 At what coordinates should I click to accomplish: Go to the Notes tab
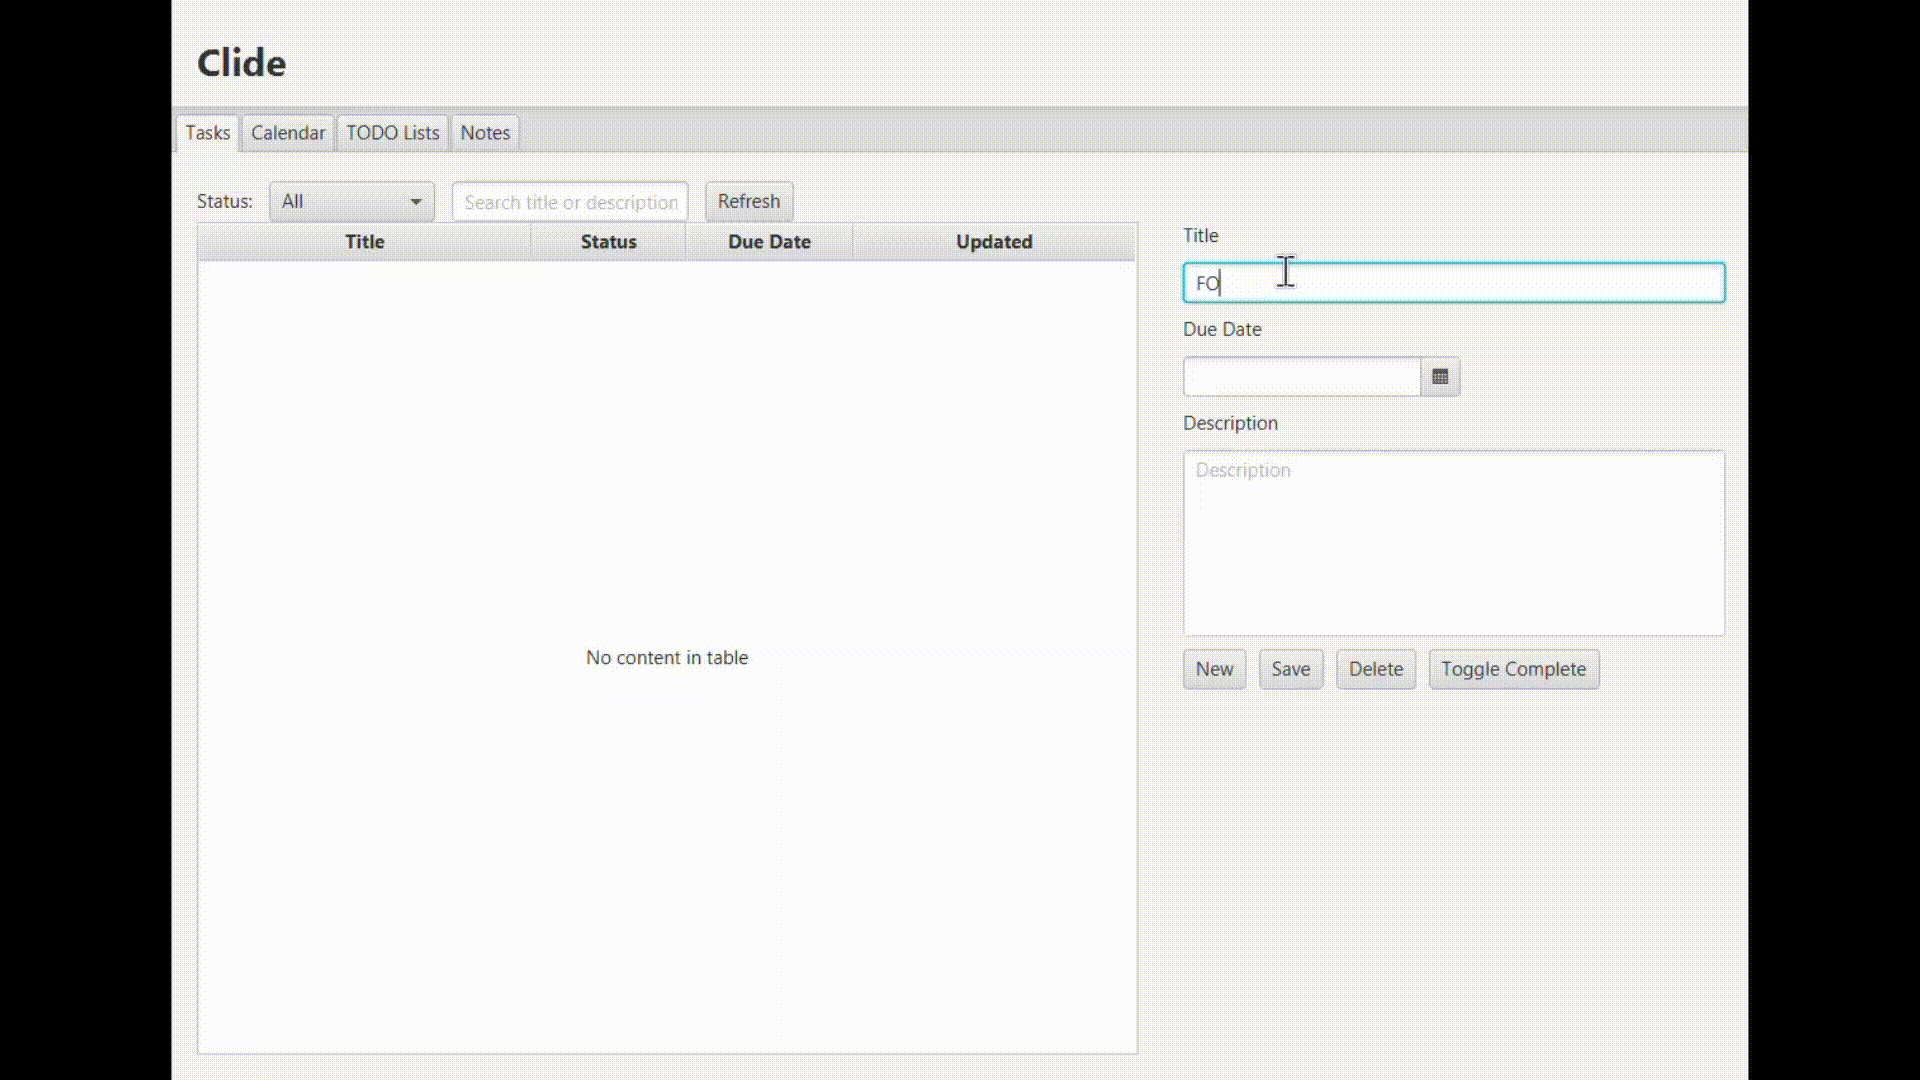[x=484, y=132]
